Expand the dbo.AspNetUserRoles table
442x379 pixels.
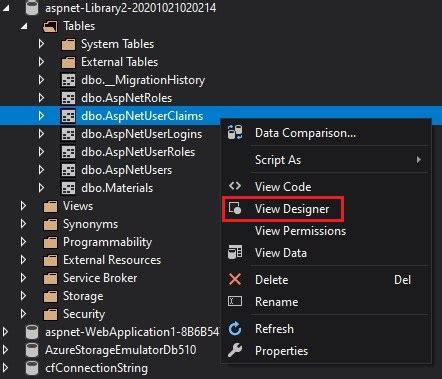(41, 152)
